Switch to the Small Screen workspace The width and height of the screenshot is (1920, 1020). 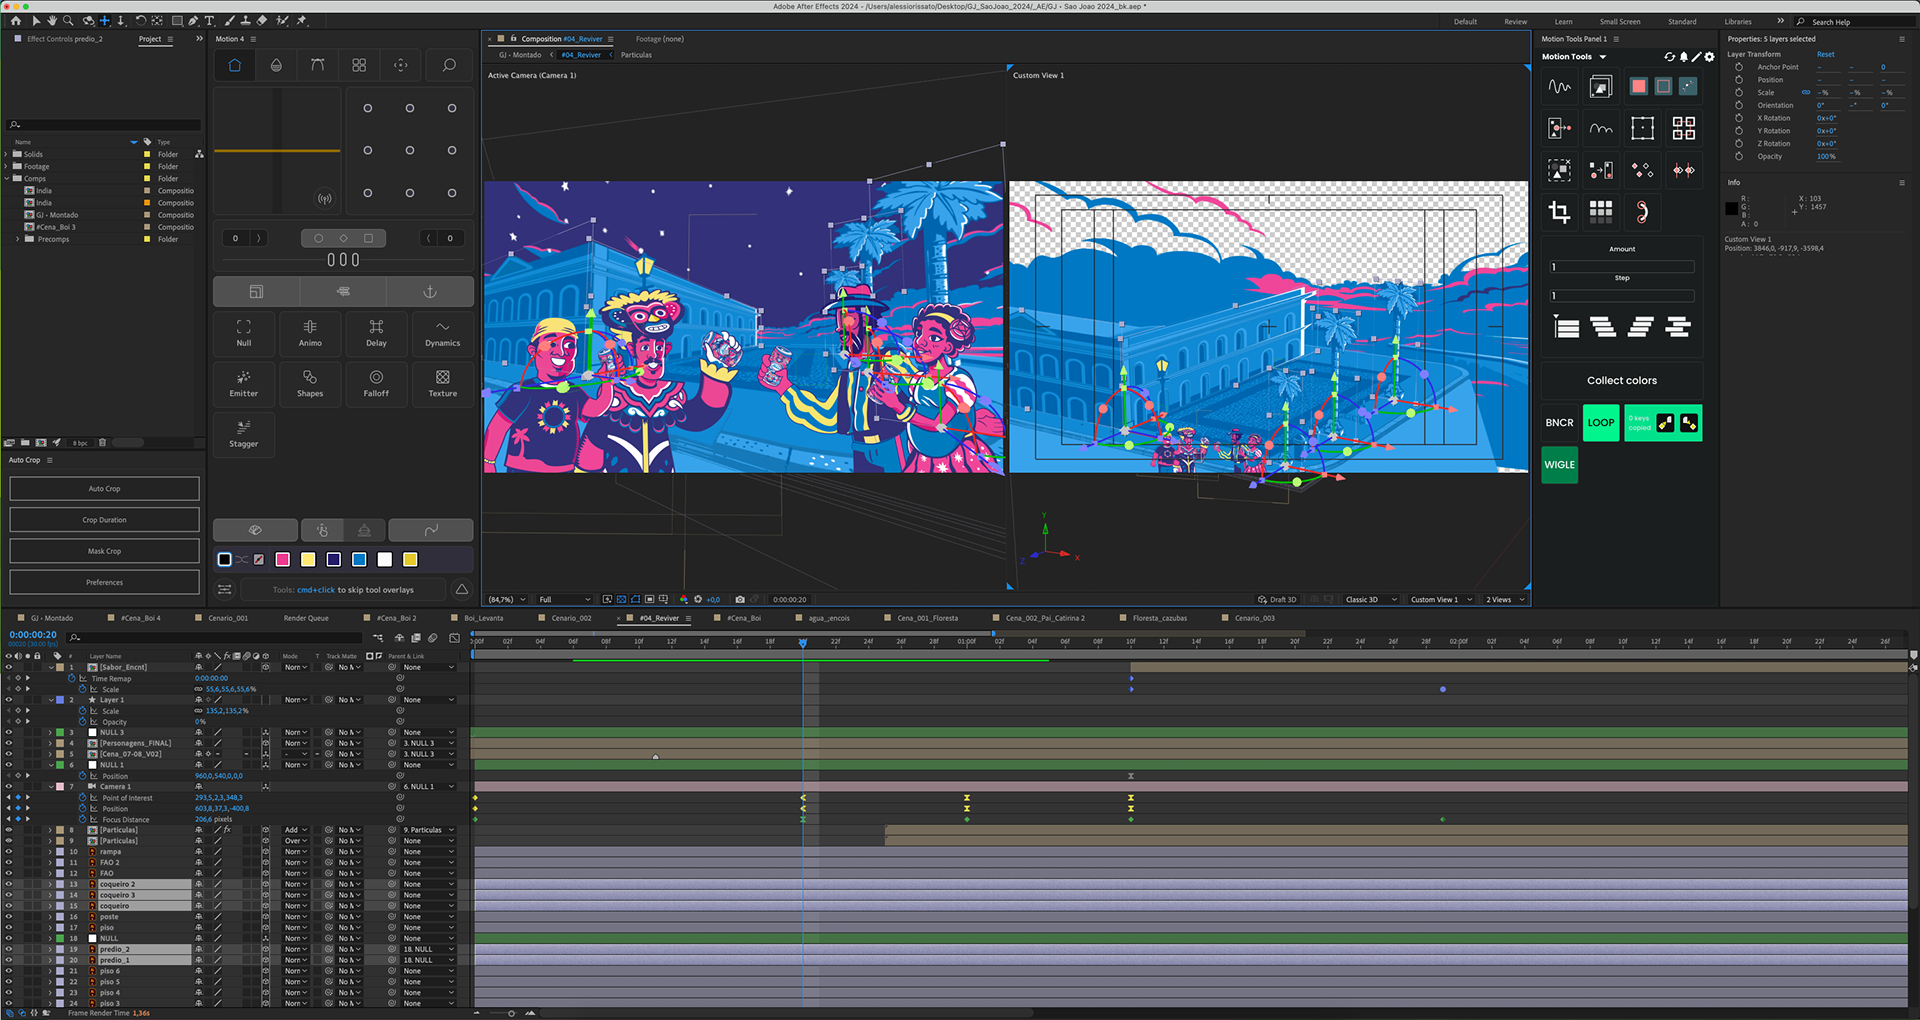[x=1620, y=22]
